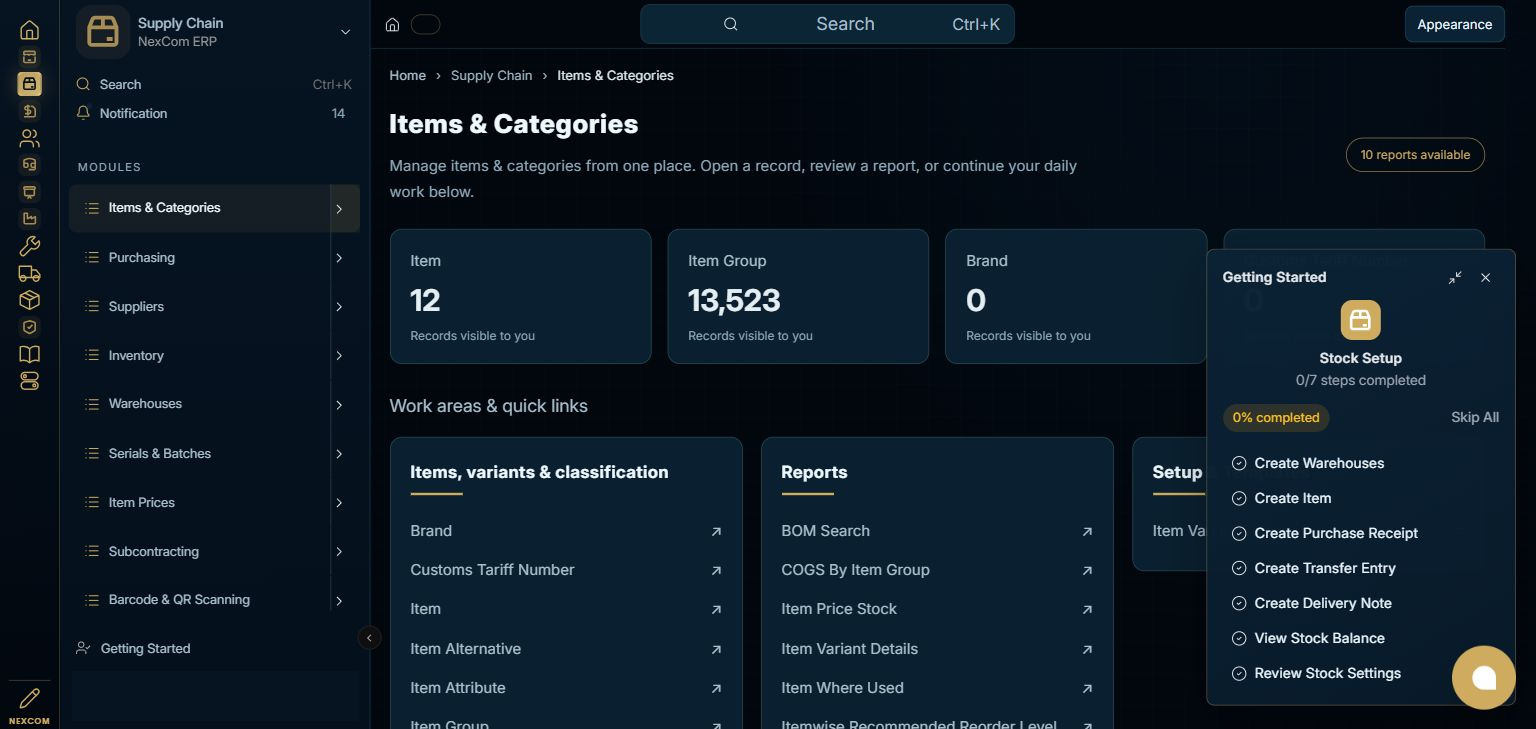Click the arrow icon on the Brand link row
The height and width of the screenshot is (729, 1536).
[716, 532]
